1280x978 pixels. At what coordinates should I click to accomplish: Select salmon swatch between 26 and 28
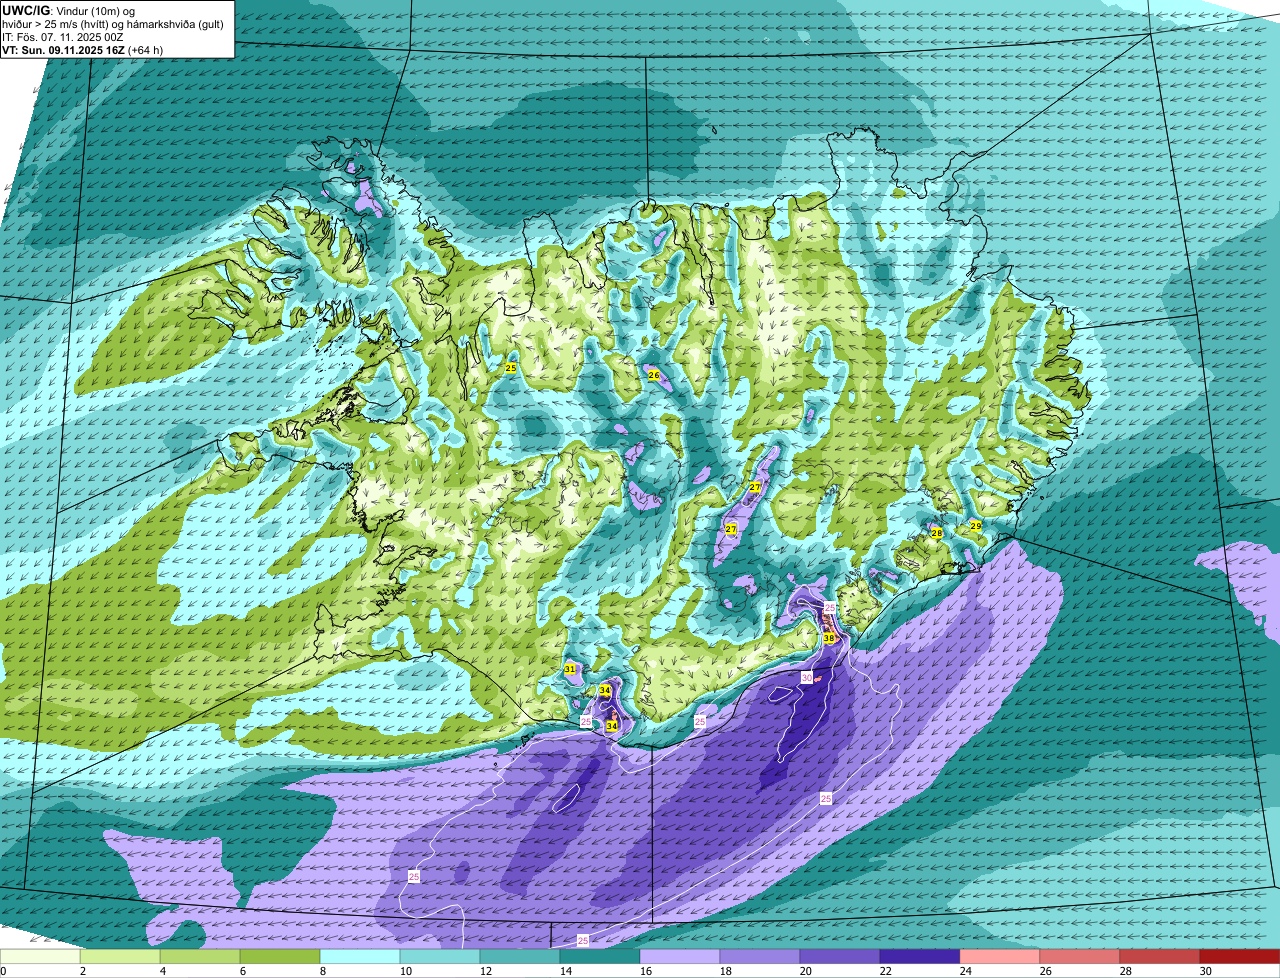click(x=1080, y=957)
